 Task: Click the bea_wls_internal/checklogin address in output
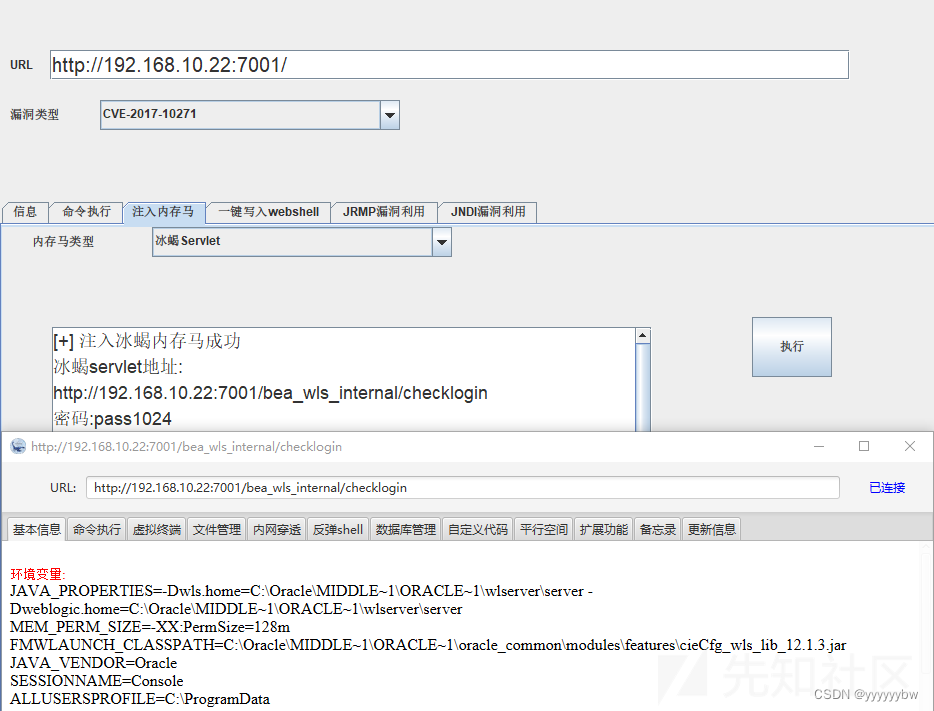[x=270, y=393]
